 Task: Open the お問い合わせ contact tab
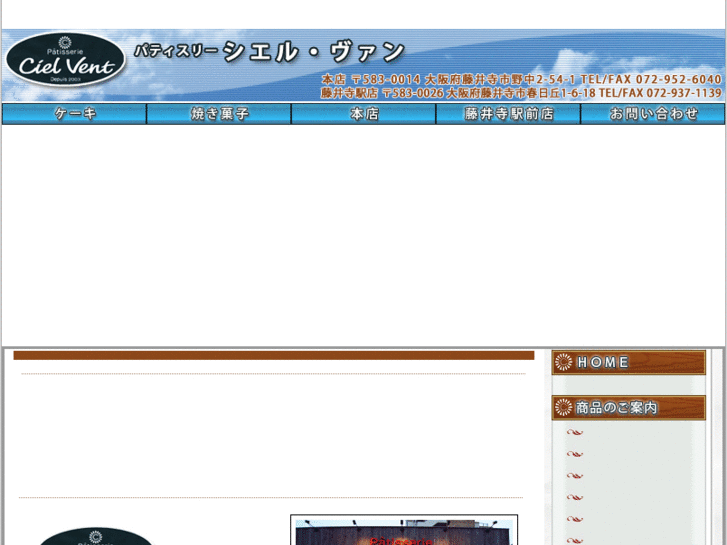coord(653,114)
